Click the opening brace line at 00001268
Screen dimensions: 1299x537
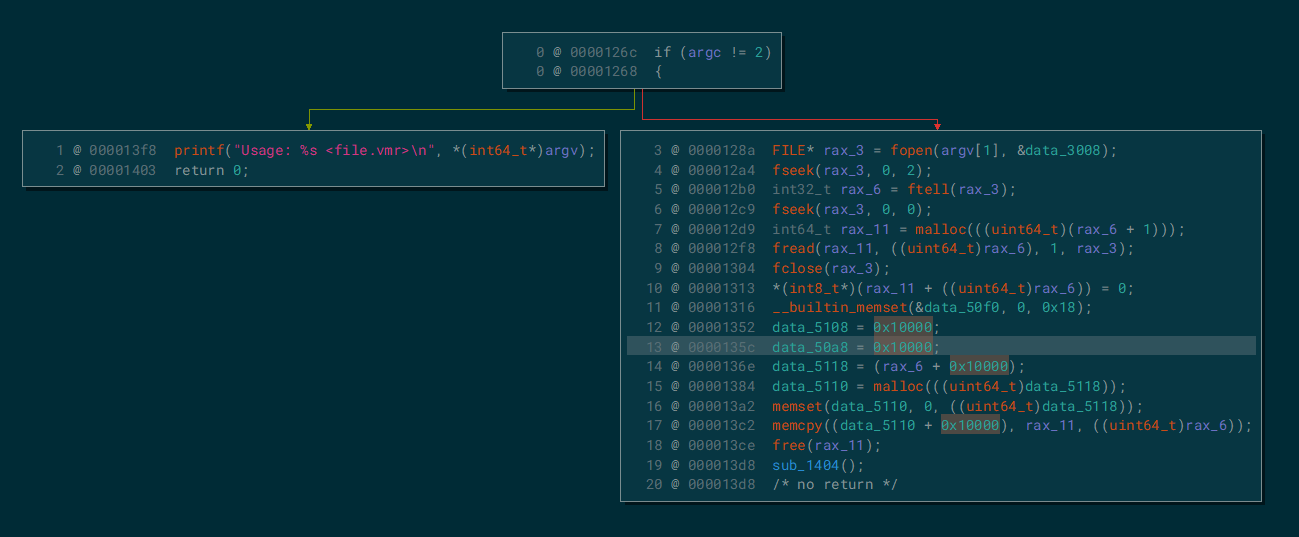[x=658, y=72]
